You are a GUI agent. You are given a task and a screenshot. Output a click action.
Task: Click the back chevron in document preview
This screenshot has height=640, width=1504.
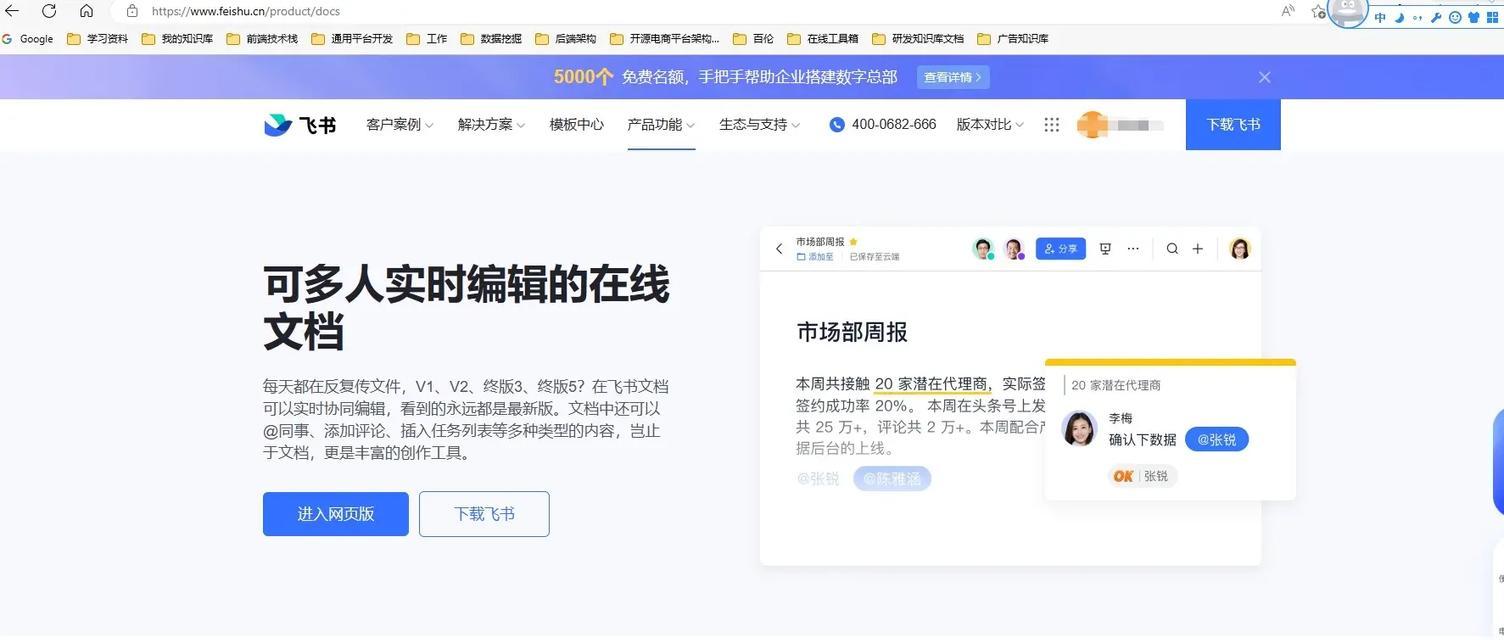click(x=779, y=249)
